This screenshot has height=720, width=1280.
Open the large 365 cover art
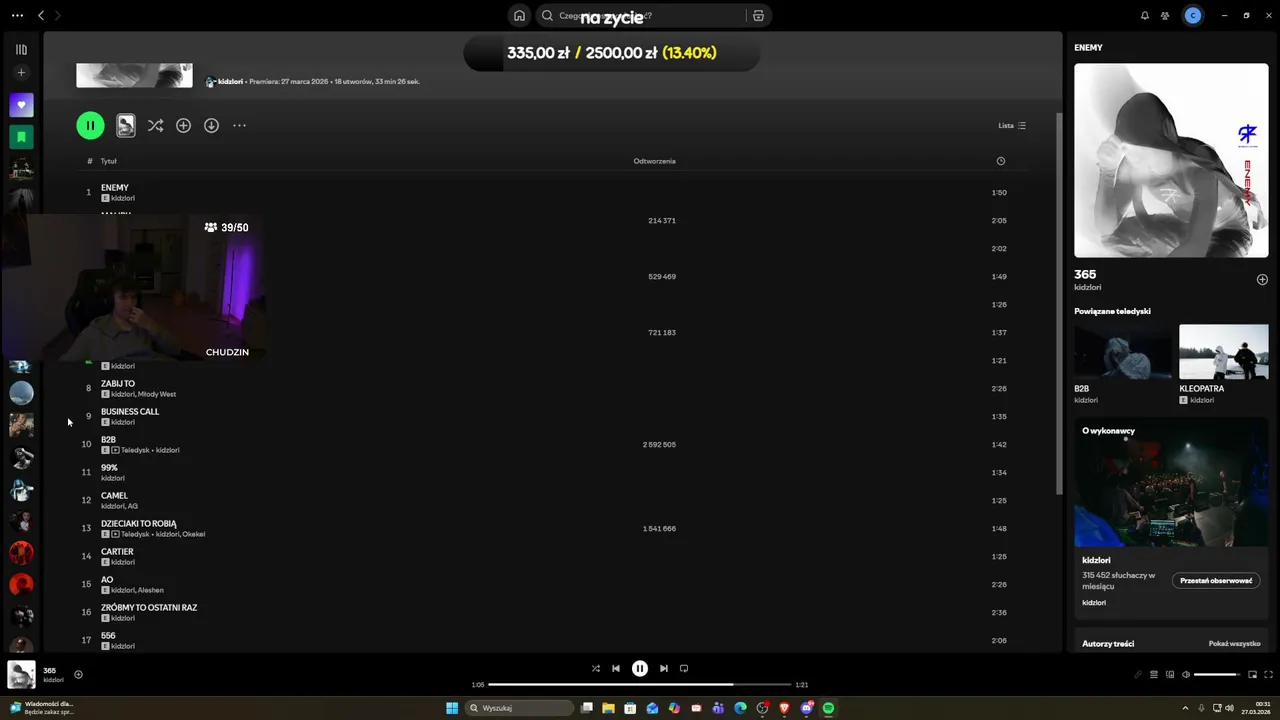click(x=1171, y=161)
